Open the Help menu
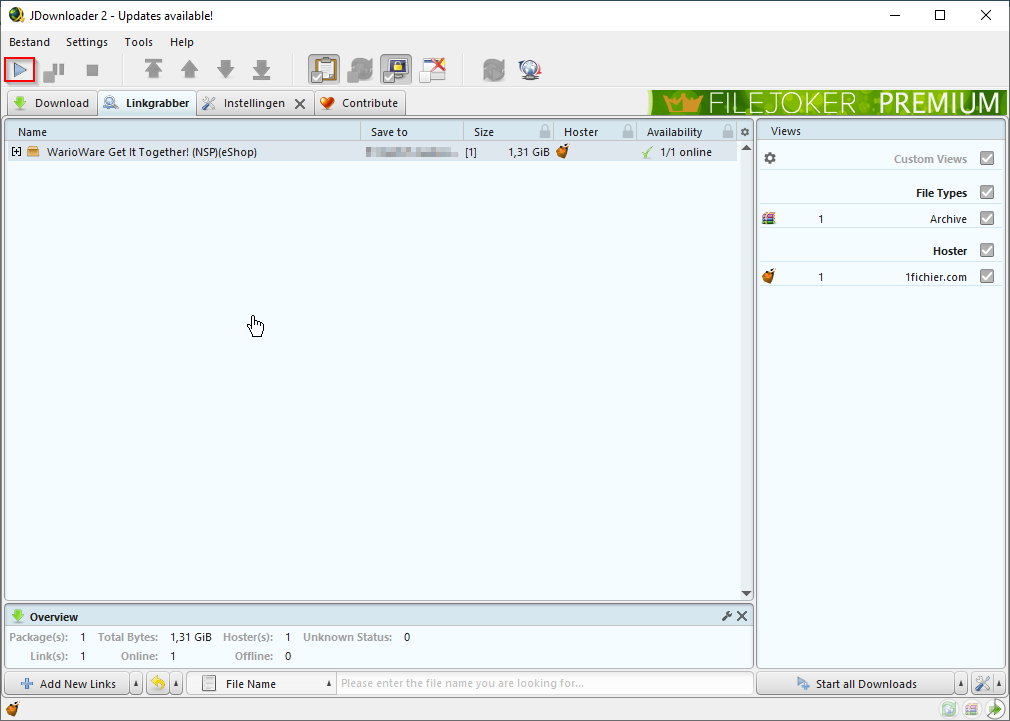 pos(182,42)
